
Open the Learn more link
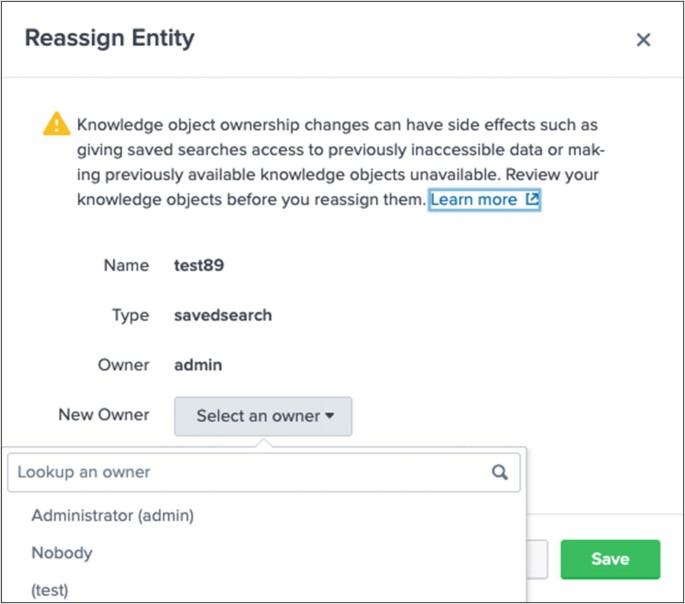click(473, 200)
